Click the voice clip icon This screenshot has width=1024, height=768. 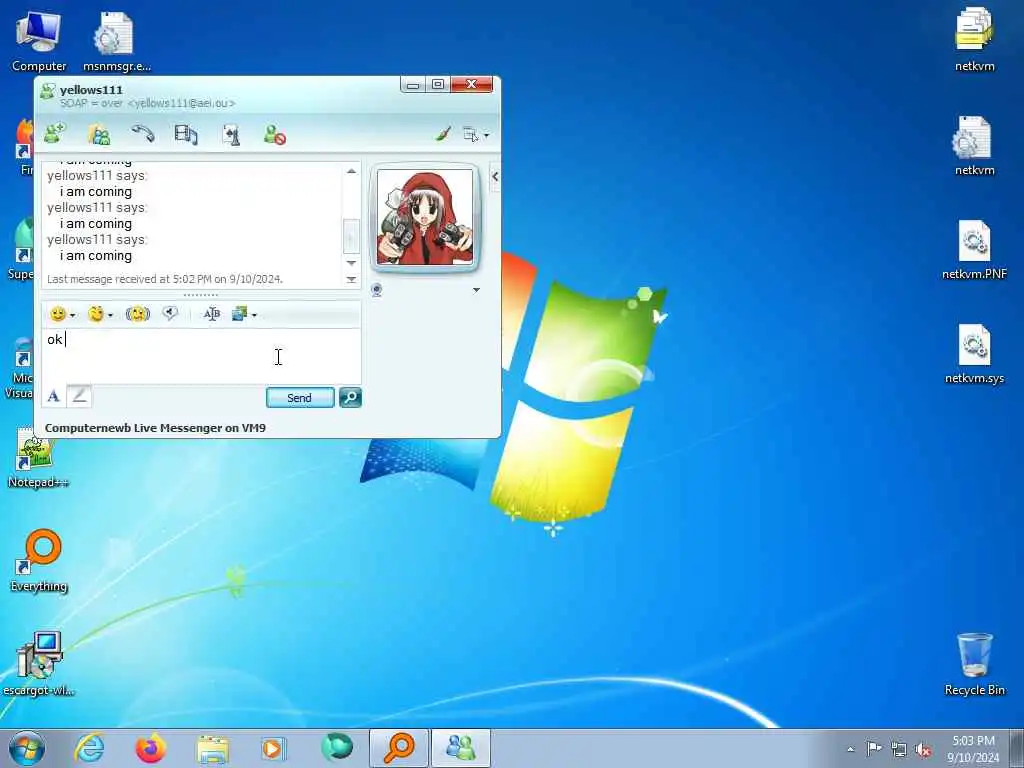(x=170, y=314)
